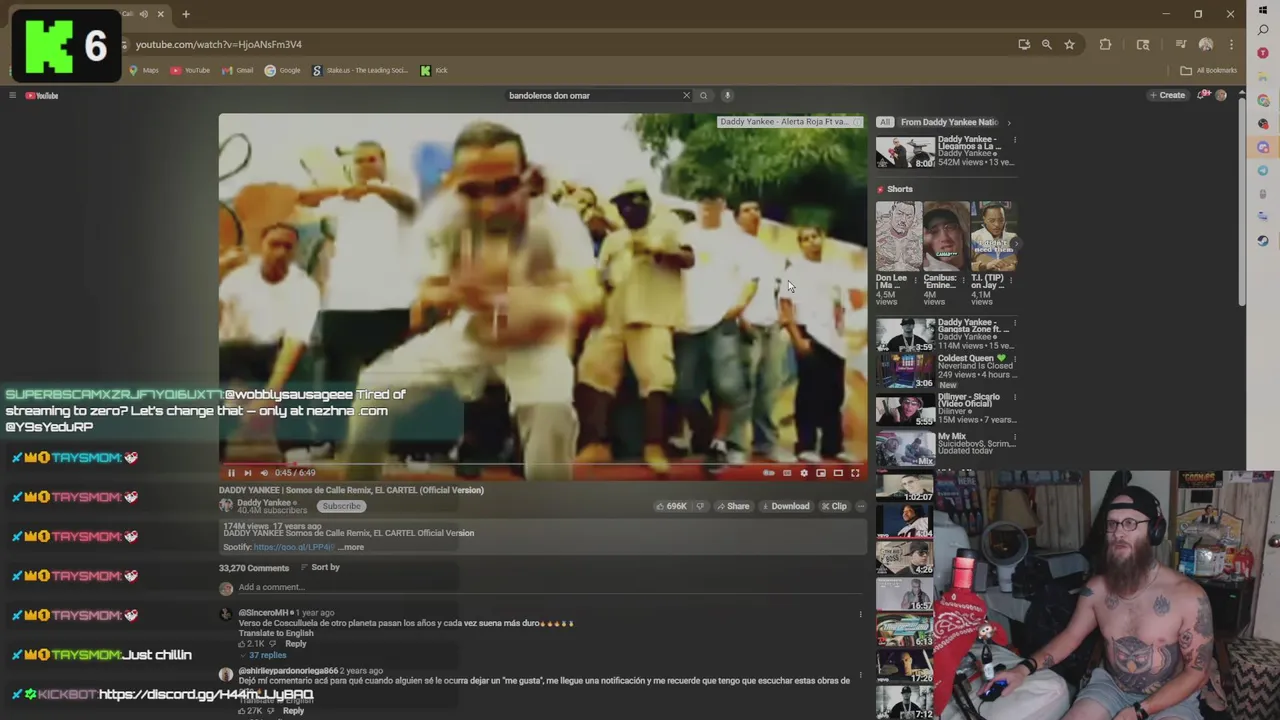
Task: Open Gmail bookmark
Action: pos(239,70)
